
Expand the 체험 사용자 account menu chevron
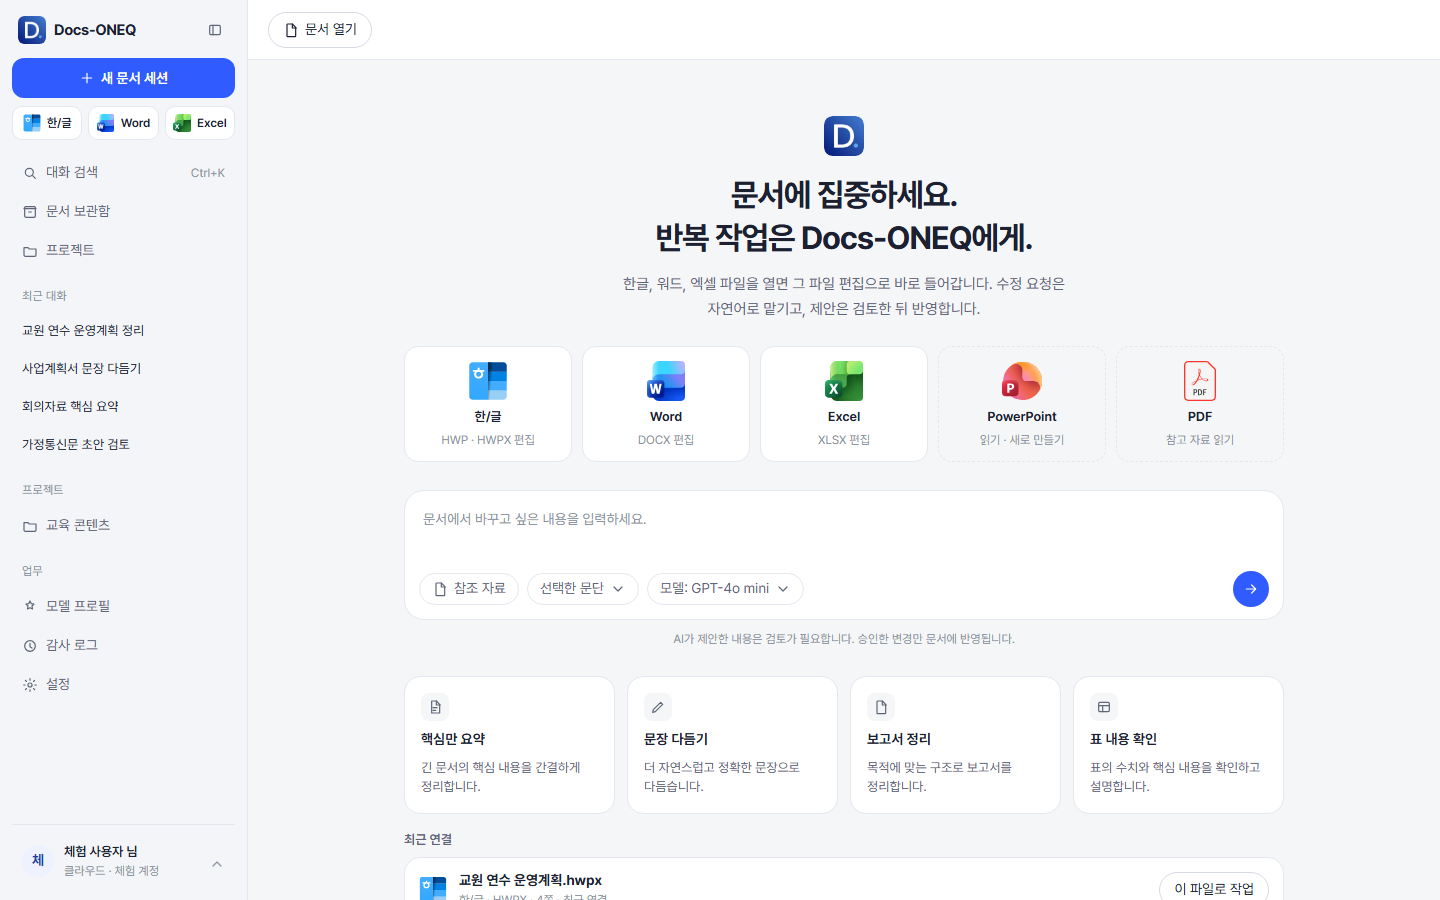[x=217, y=864]
